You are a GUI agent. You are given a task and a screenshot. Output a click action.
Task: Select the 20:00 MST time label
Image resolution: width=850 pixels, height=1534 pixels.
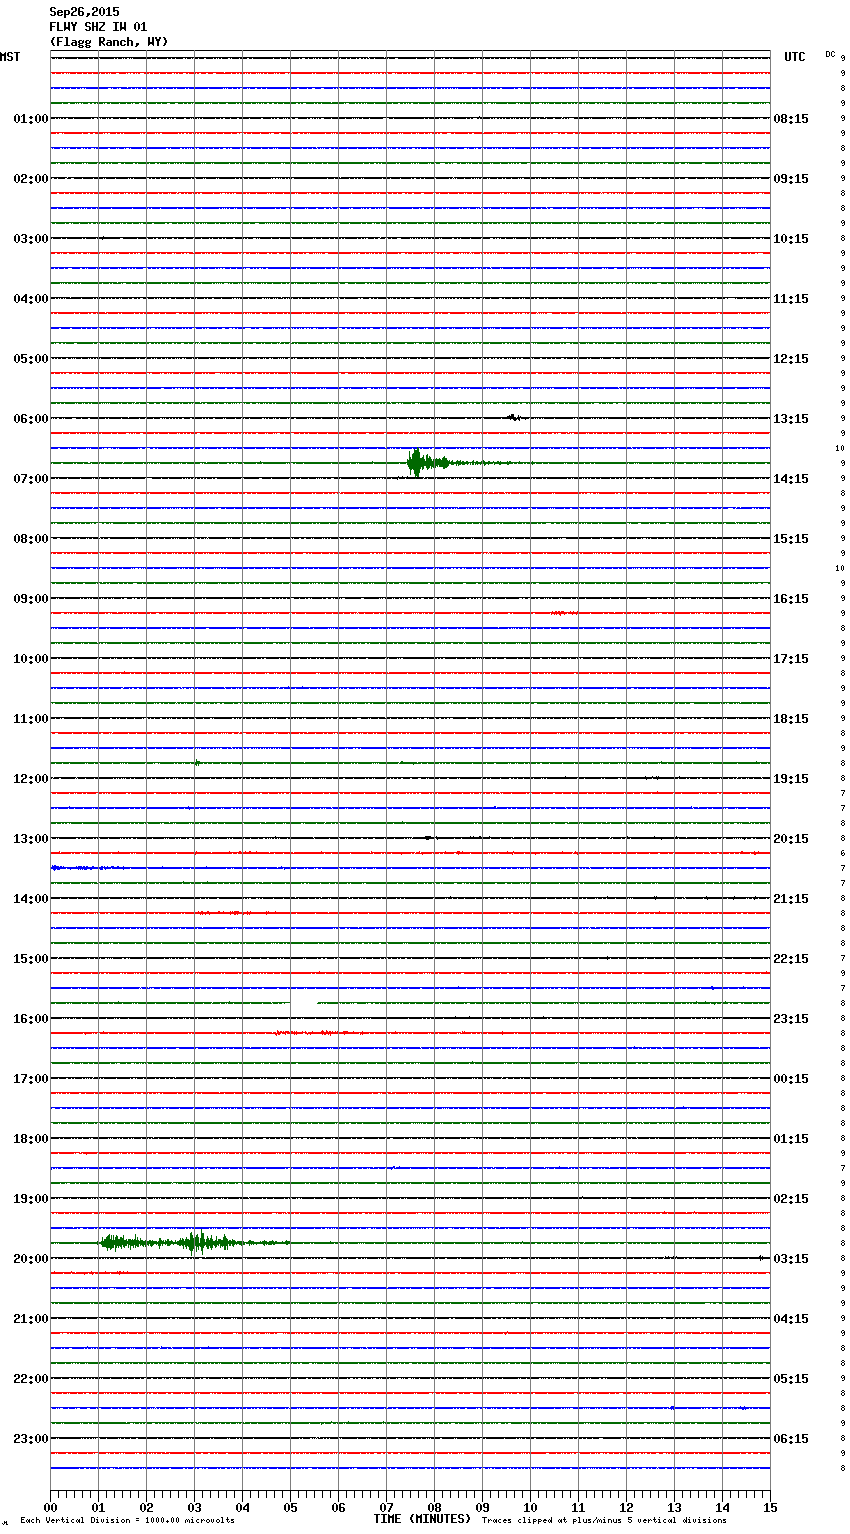pyautogui.click(x=30, y=1259)
